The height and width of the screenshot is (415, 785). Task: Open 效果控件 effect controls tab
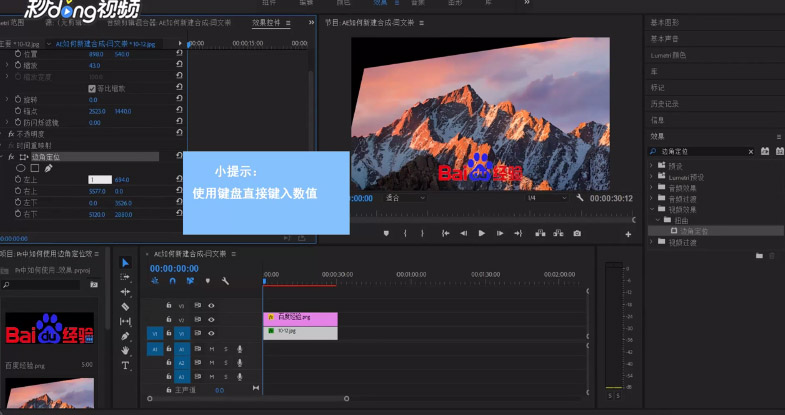click(266, 23)
